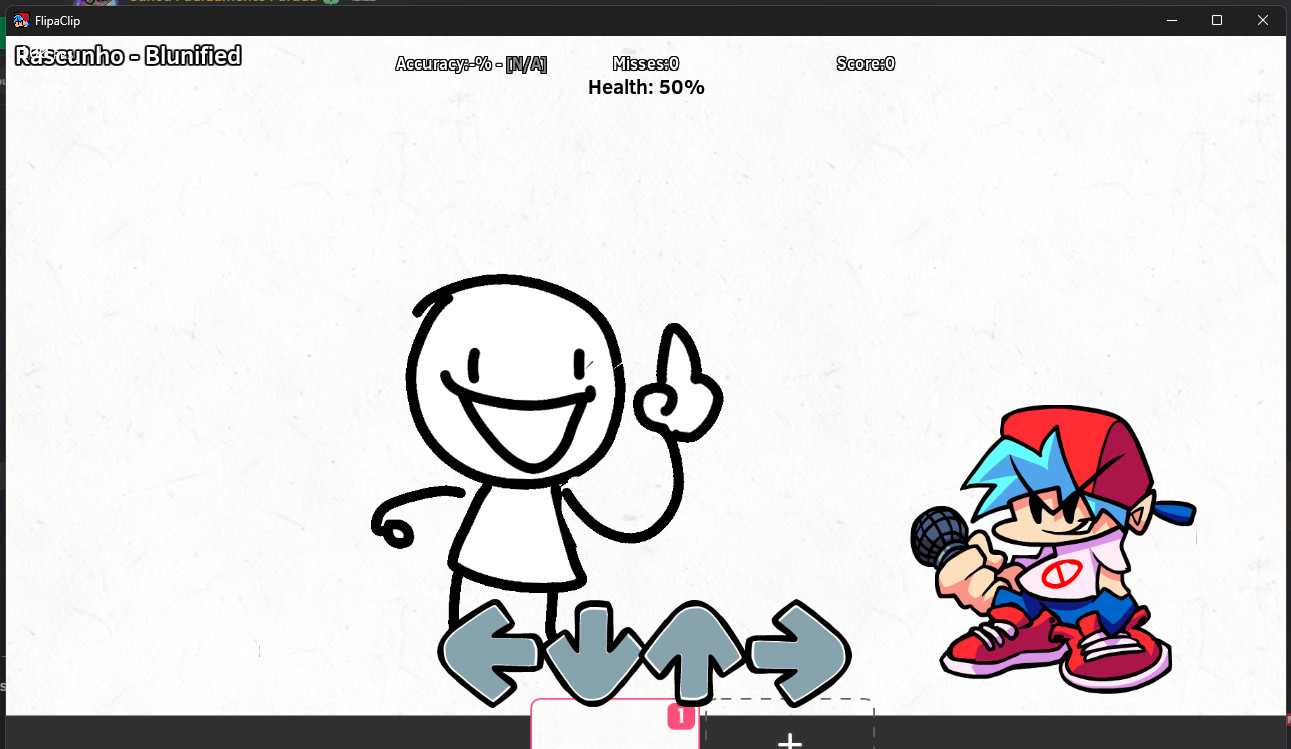
Task: Minimize the FlipaClip window
Action: (1171, 20)
